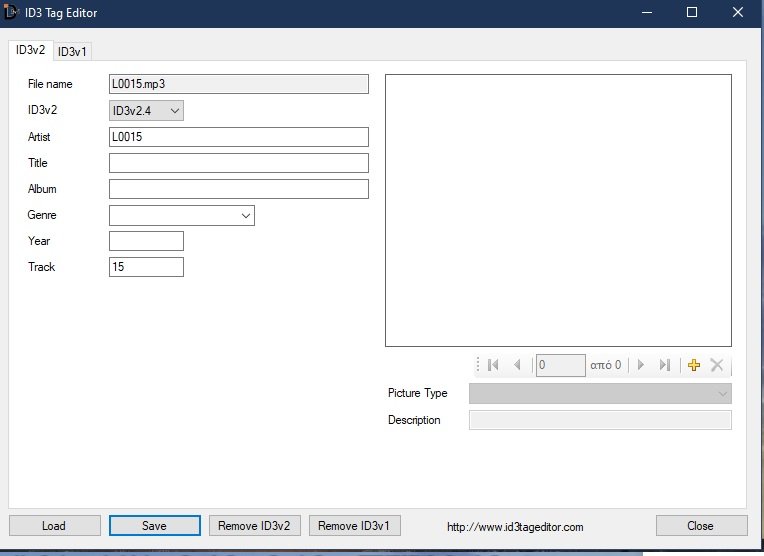Go to the previous picture
Viewport: 764px width, 556px height.
517,366
